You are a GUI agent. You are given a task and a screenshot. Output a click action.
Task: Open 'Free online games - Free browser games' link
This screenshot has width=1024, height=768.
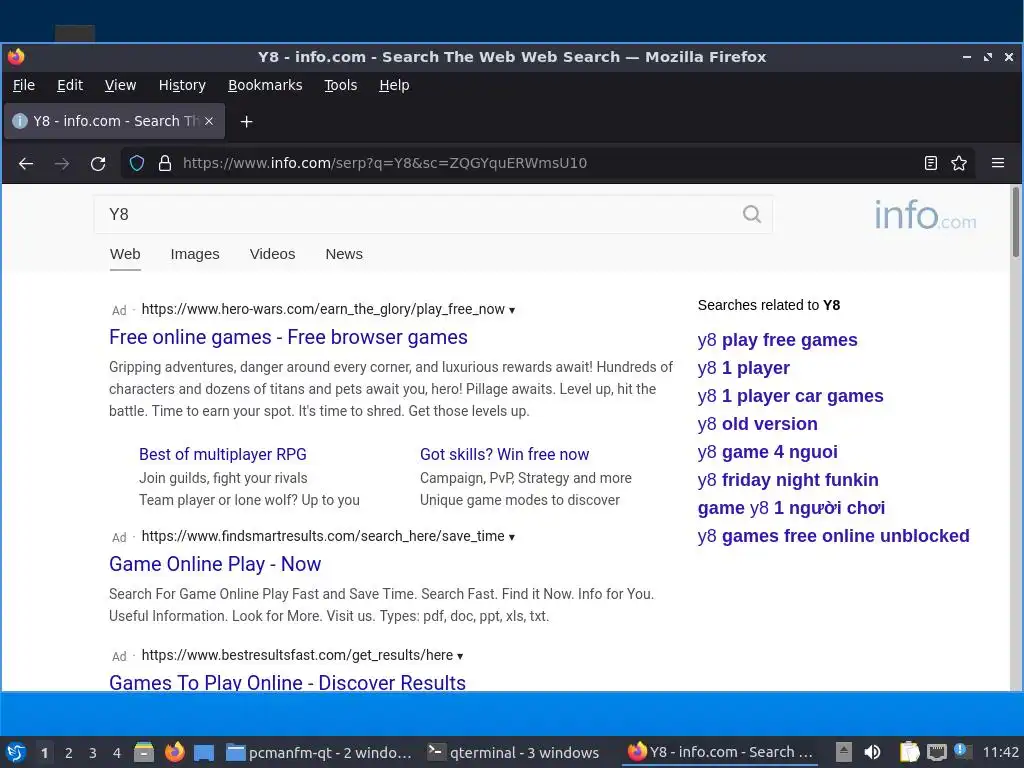288,337
